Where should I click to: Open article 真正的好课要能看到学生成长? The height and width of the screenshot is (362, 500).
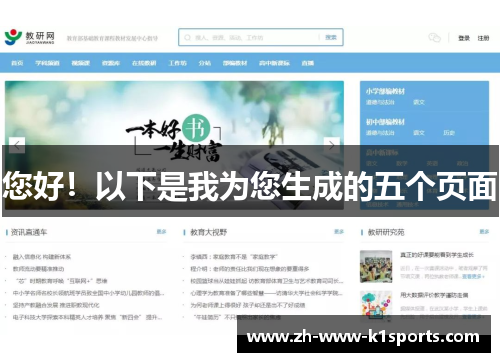click(437, 255)
